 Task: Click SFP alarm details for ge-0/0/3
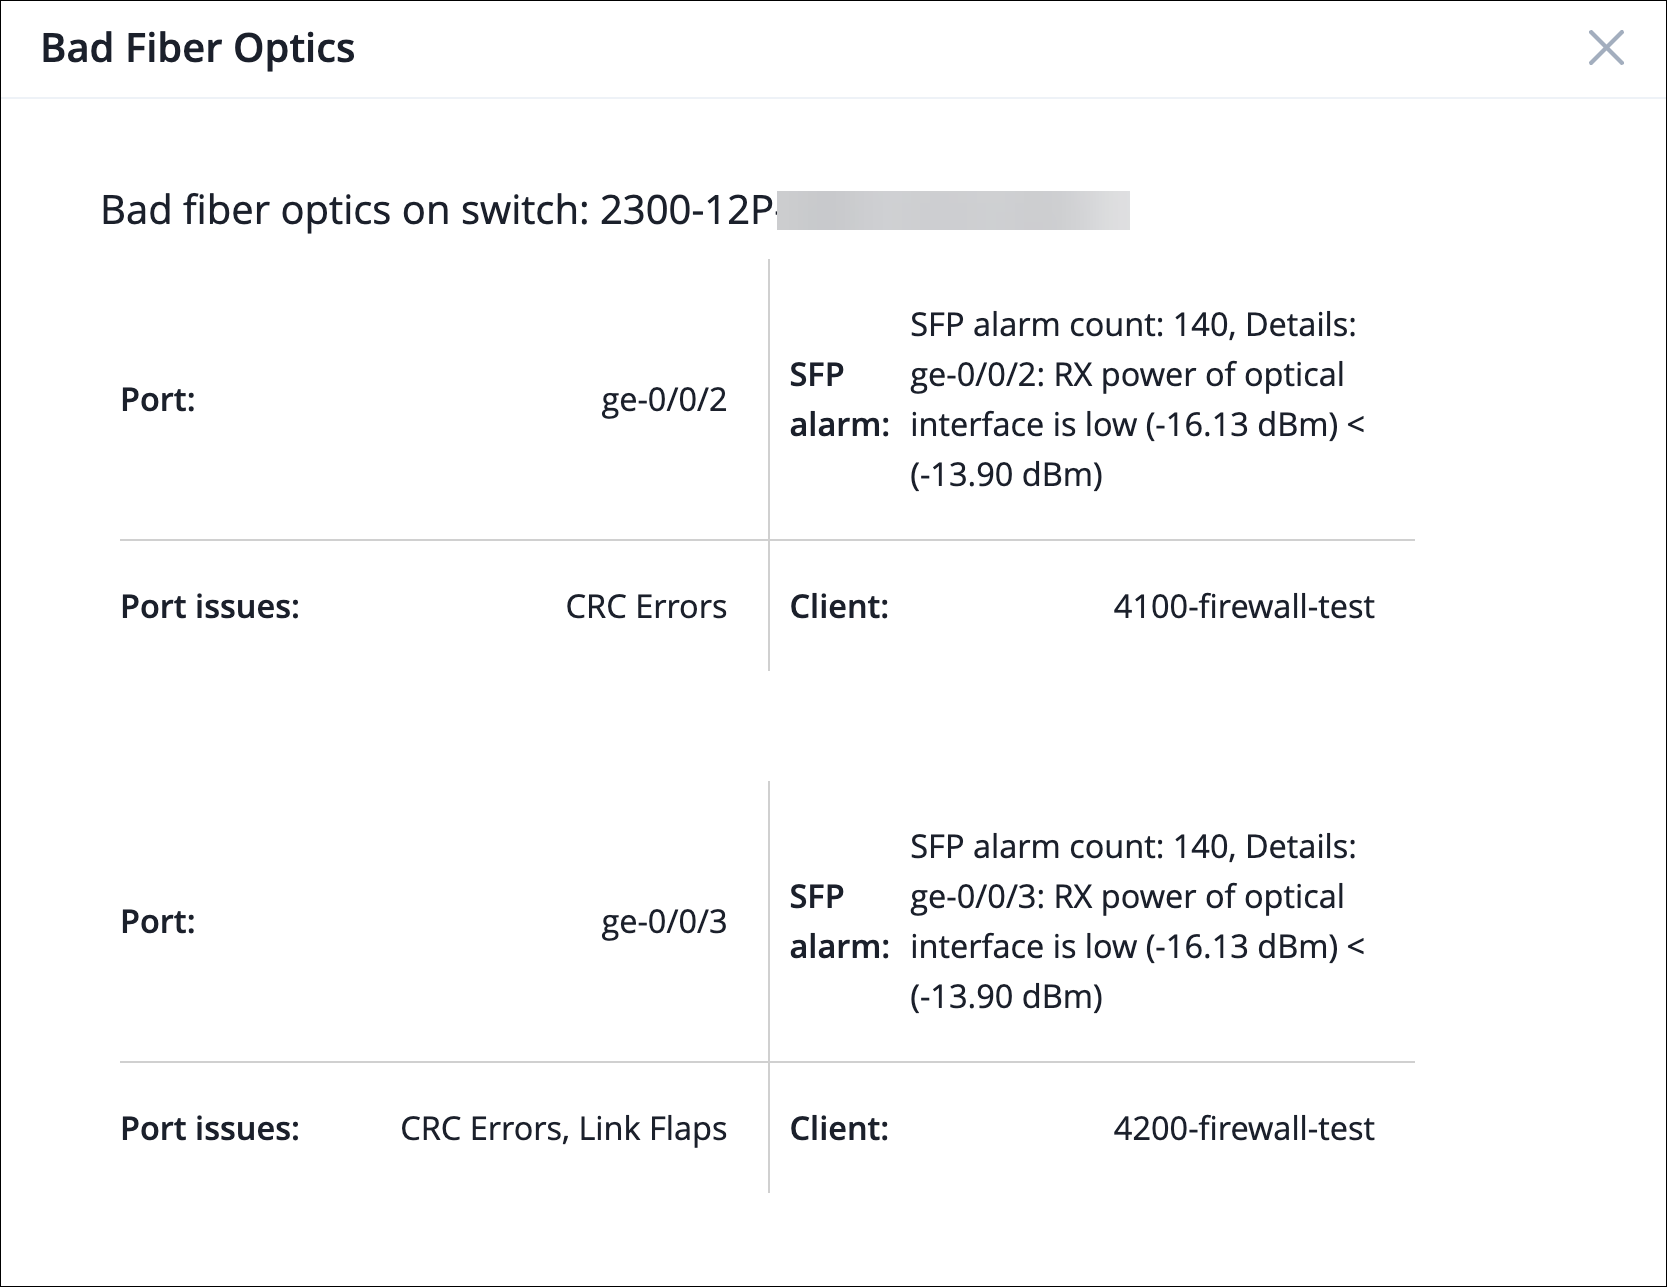tap(1136, 922)
